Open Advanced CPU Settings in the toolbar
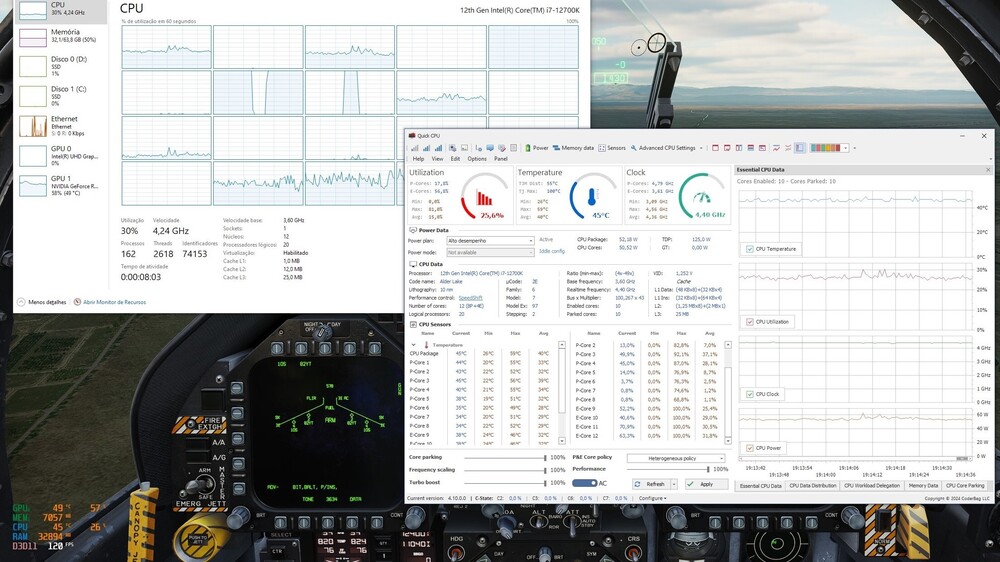Screen dimensions: 1000x562 click(x=666, y=147)
